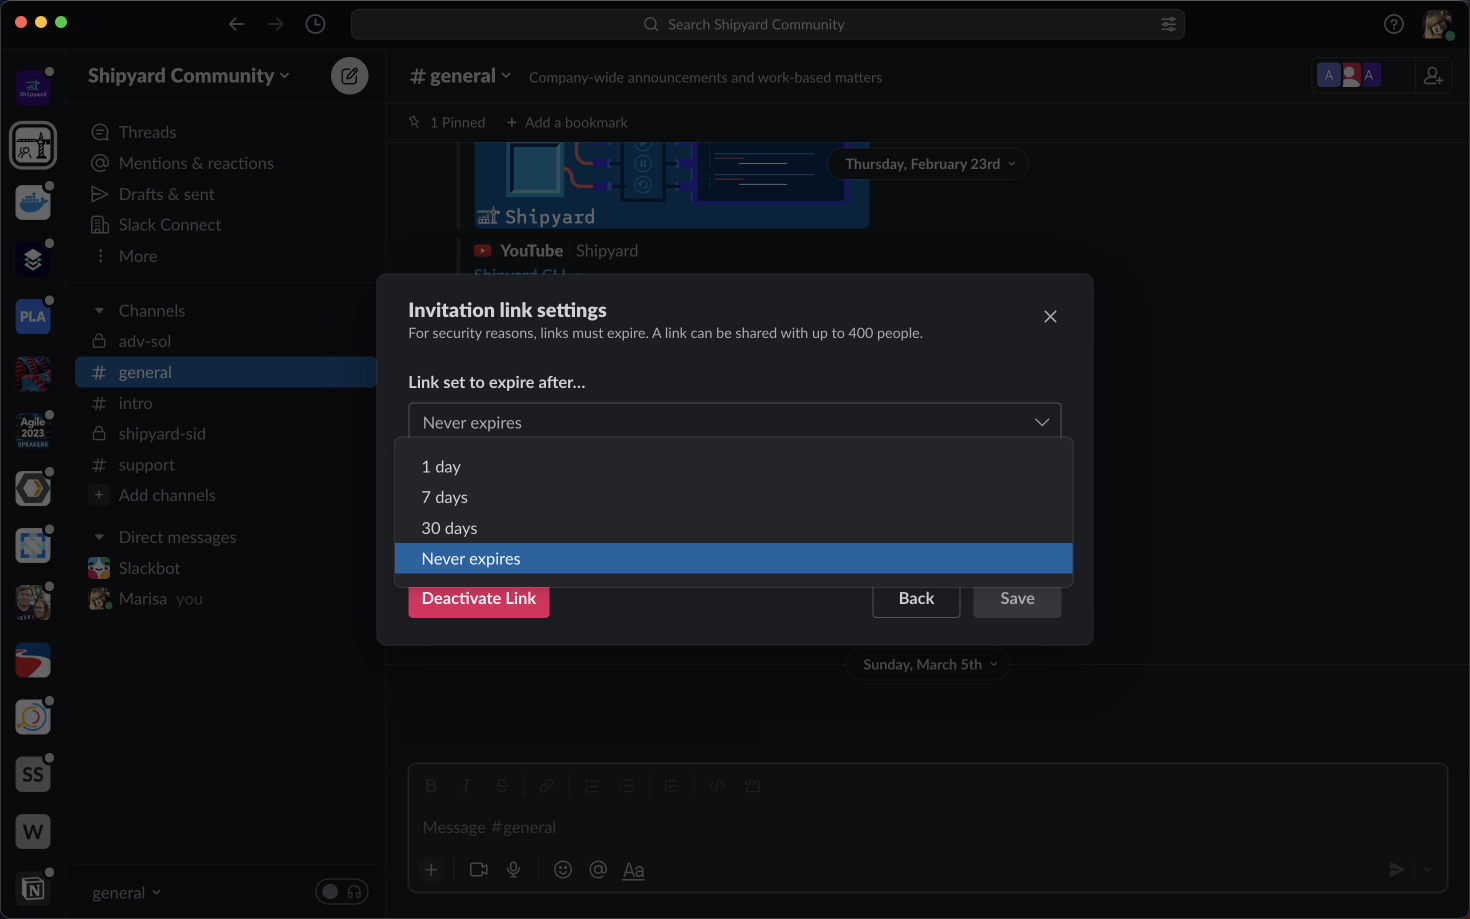The height and width of the screenshot is (919, 1470).
Task: Toggle the huddle switch in the sidebar footer
Action: click(342, 892)
